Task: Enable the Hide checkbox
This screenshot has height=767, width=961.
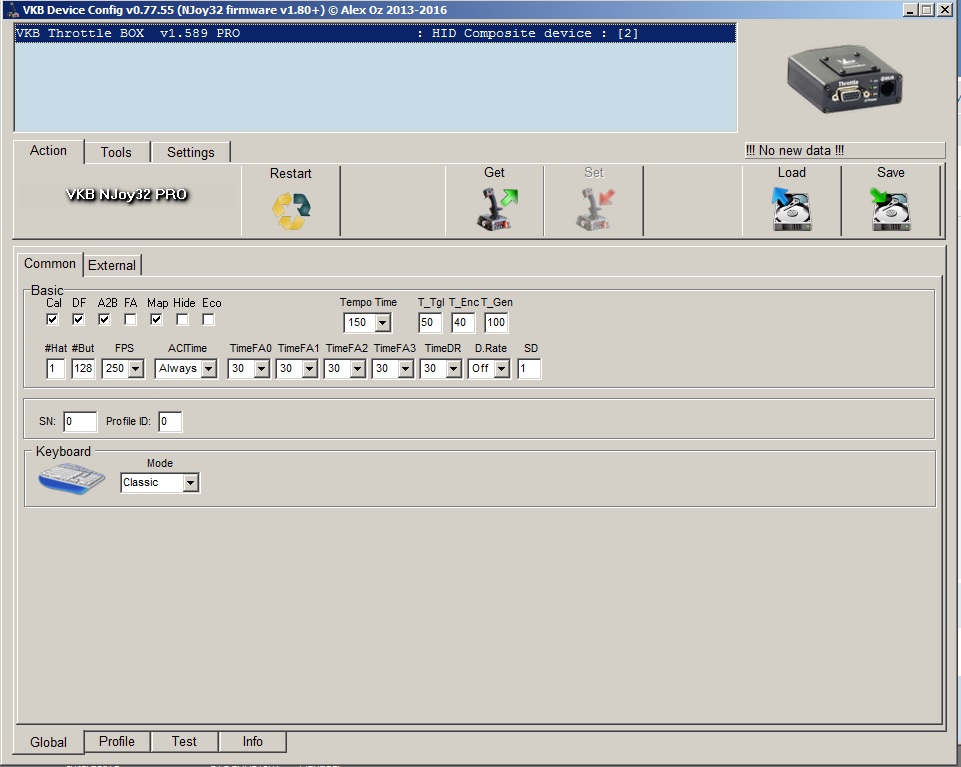Action: point(182,320)
